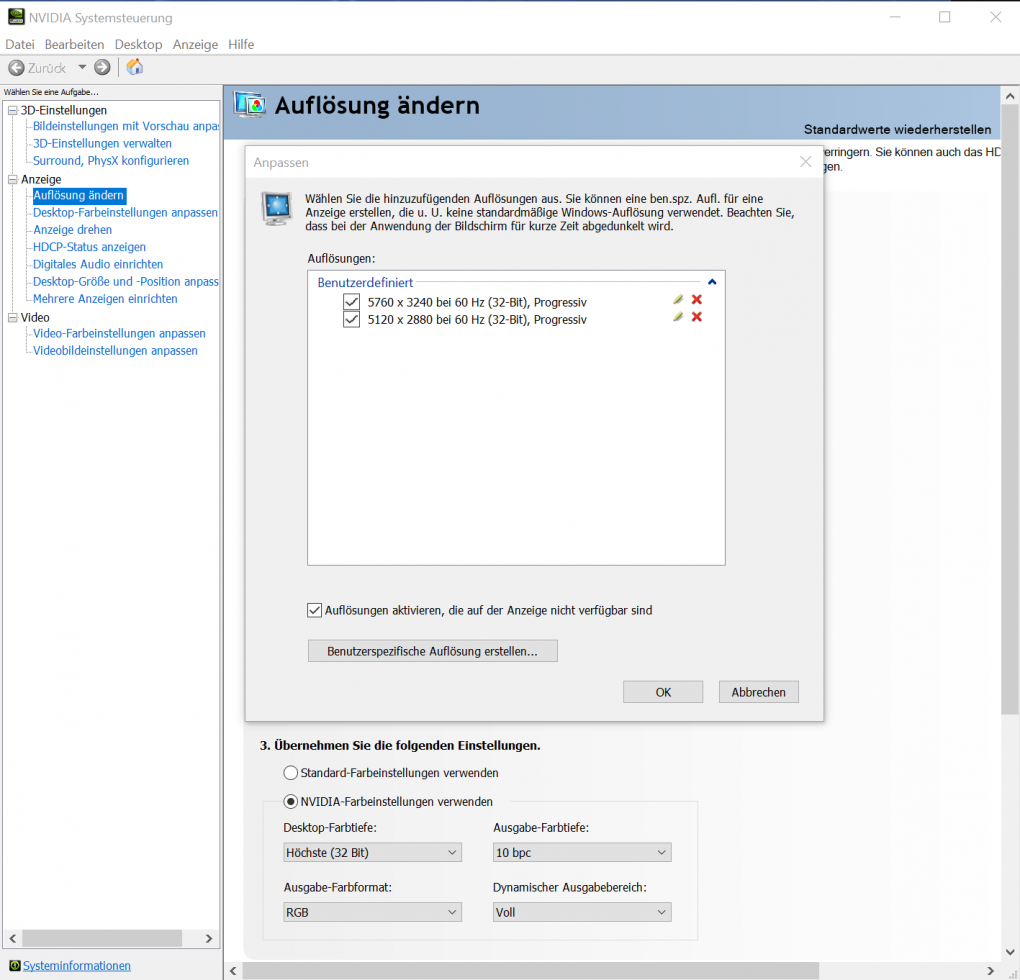Collapse the 3D-Einstellungen tree node
1020x980 pixels.
coord(12,111)
